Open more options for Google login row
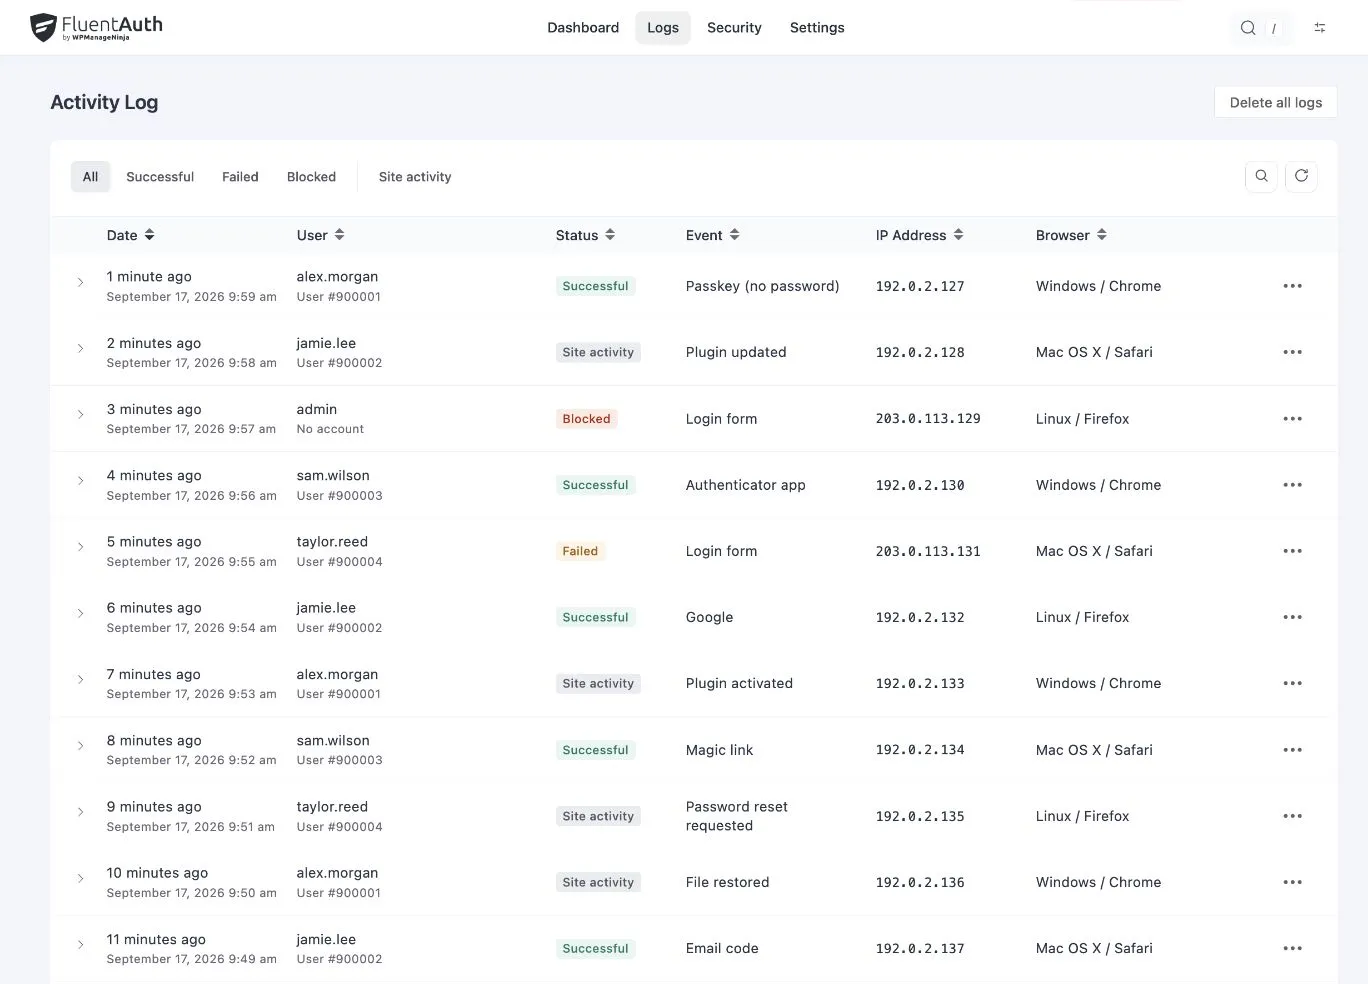1368x984 pixels. coord(1293,617)
